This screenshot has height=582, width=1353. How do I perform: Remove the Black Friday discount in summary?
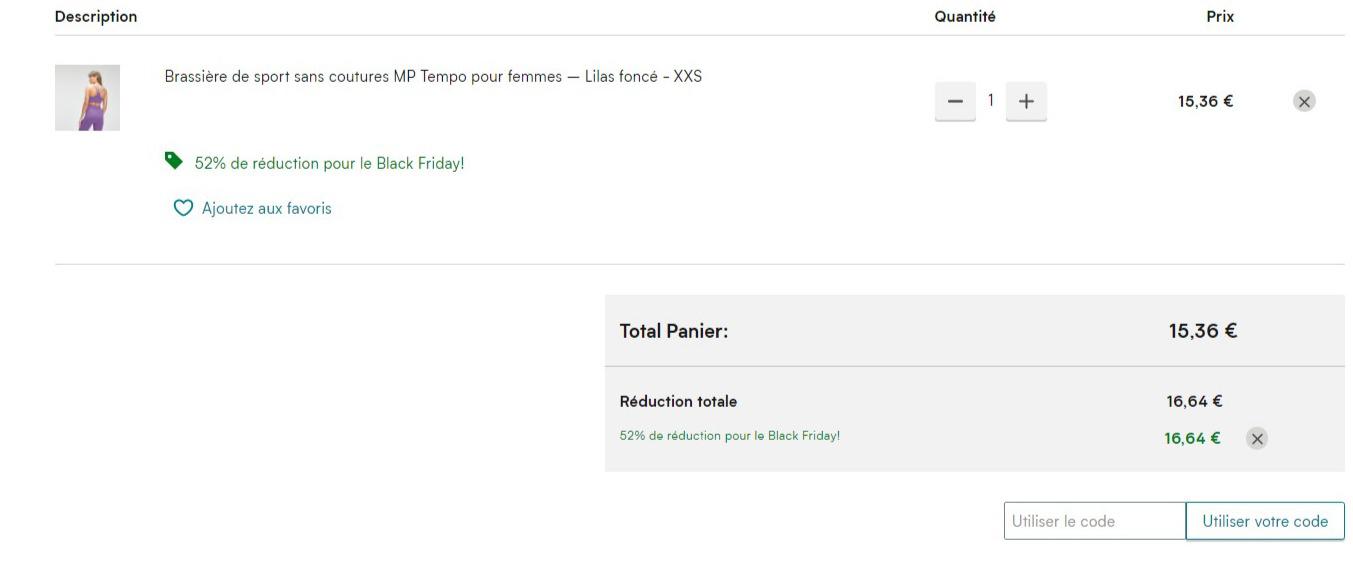(x=1258, y=438)
